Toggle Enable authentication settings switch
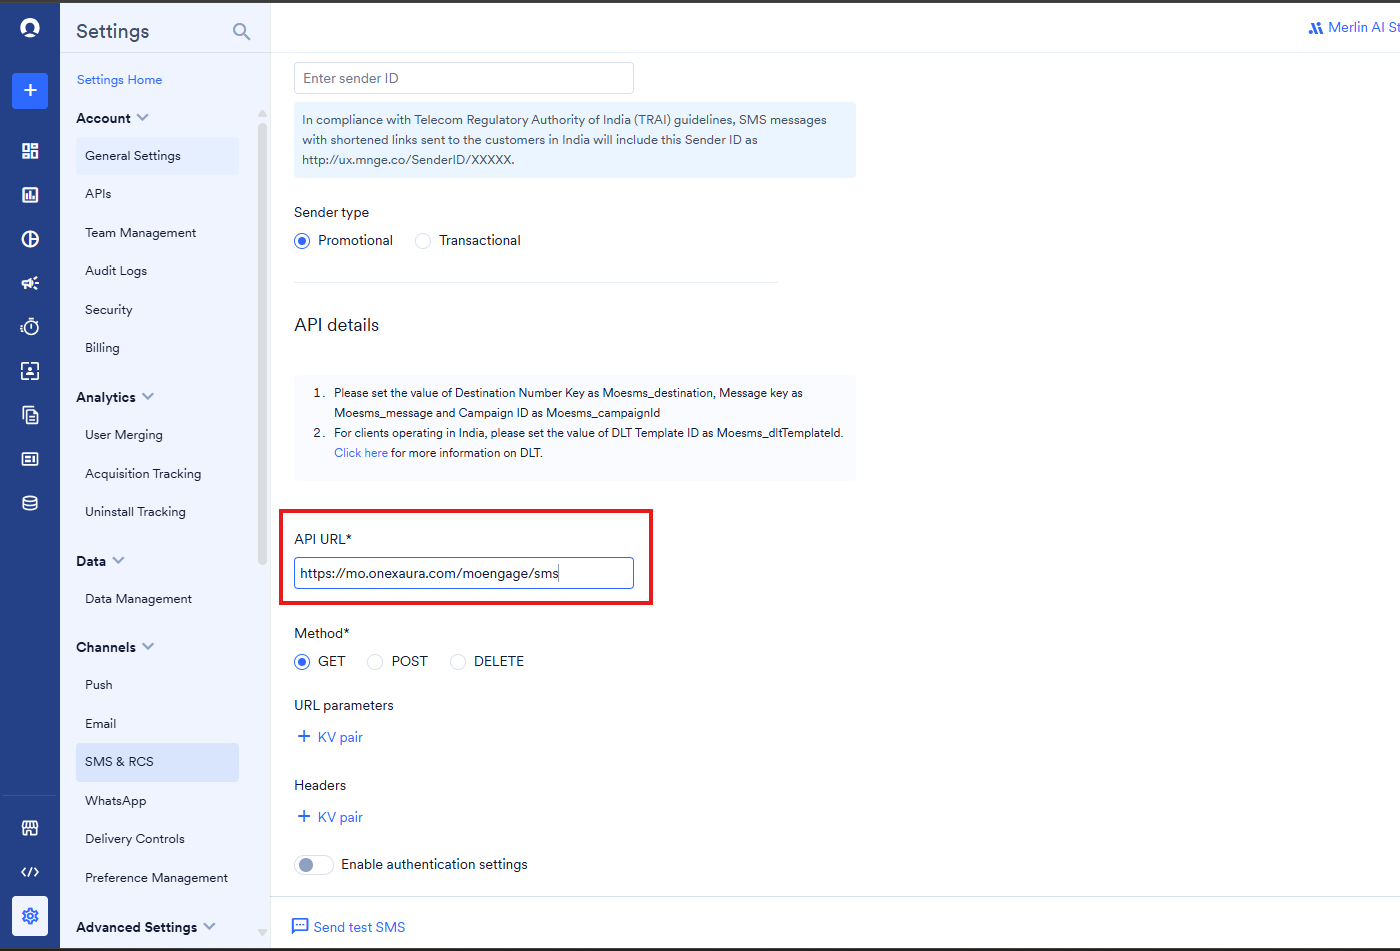This screenshot has width=1400, height=951. pyautogui.click(x=314, y=865)
